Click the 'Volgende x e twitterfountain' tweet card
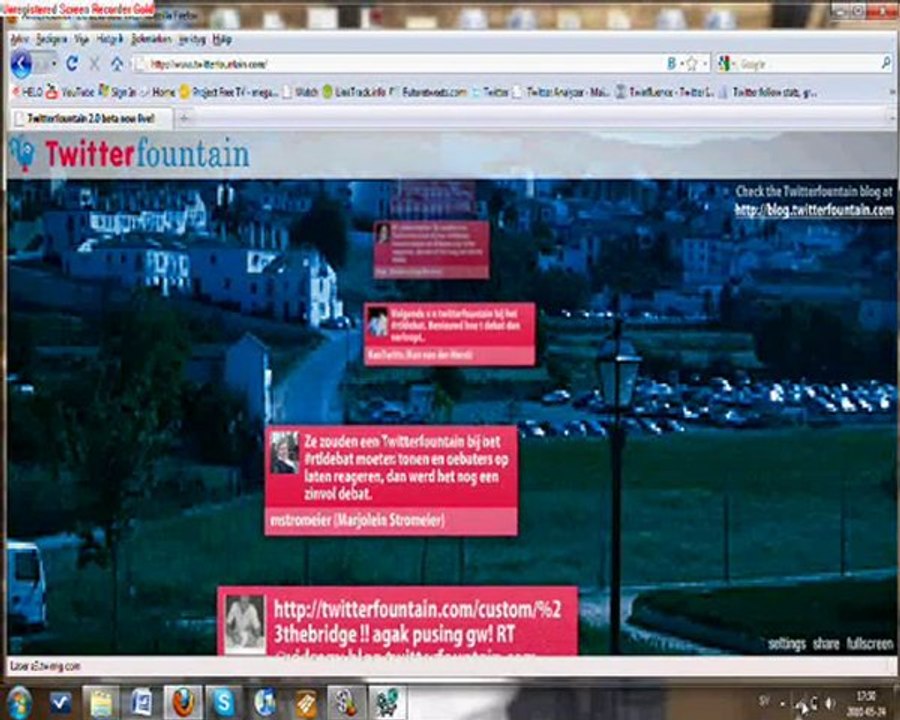This screenshot has height=720, width=900. point(449,334)
